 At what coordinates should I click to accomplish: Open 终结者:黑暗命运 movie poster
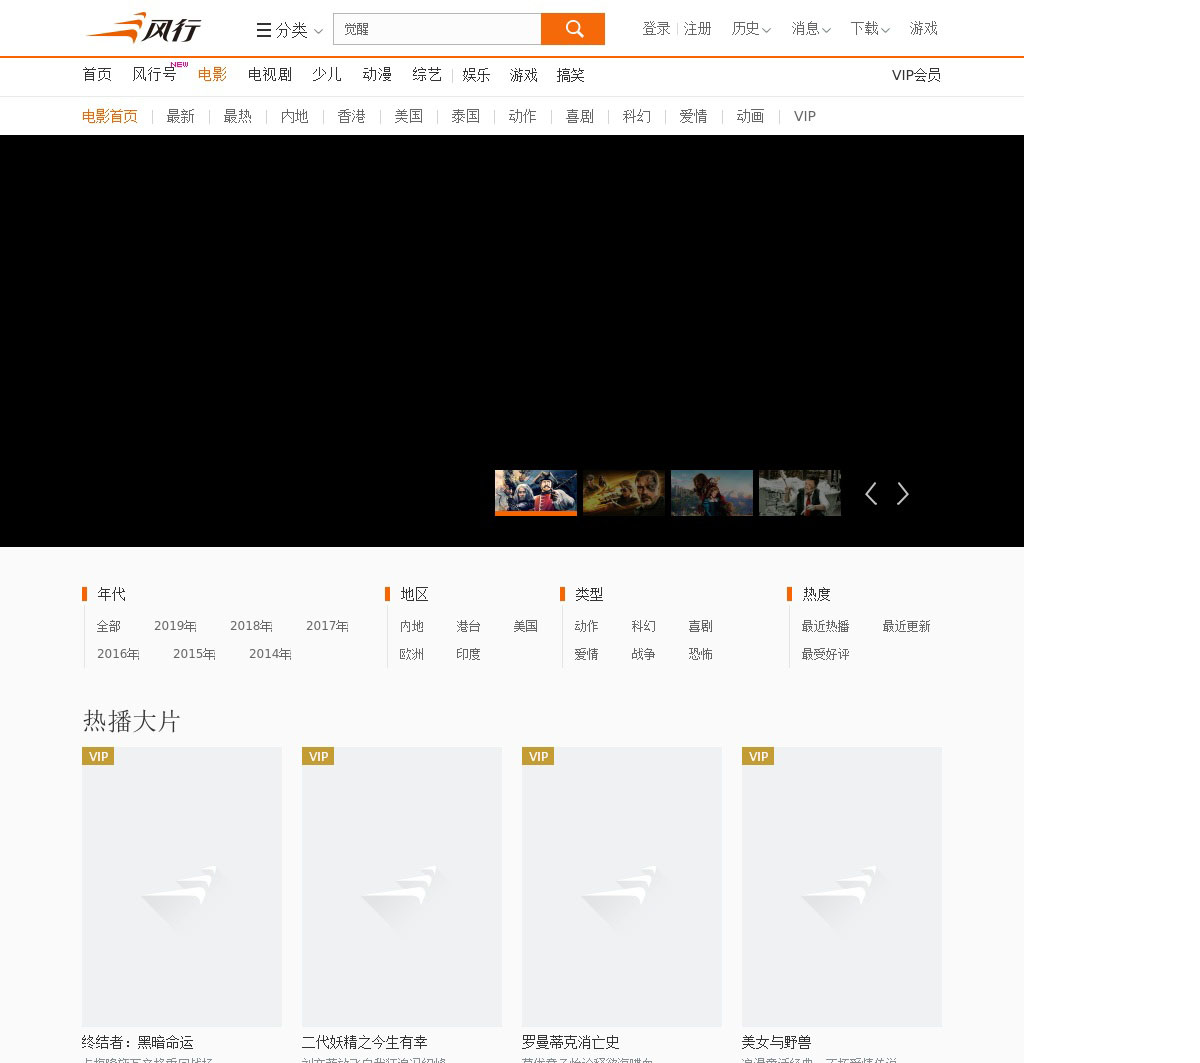point(182,886)
